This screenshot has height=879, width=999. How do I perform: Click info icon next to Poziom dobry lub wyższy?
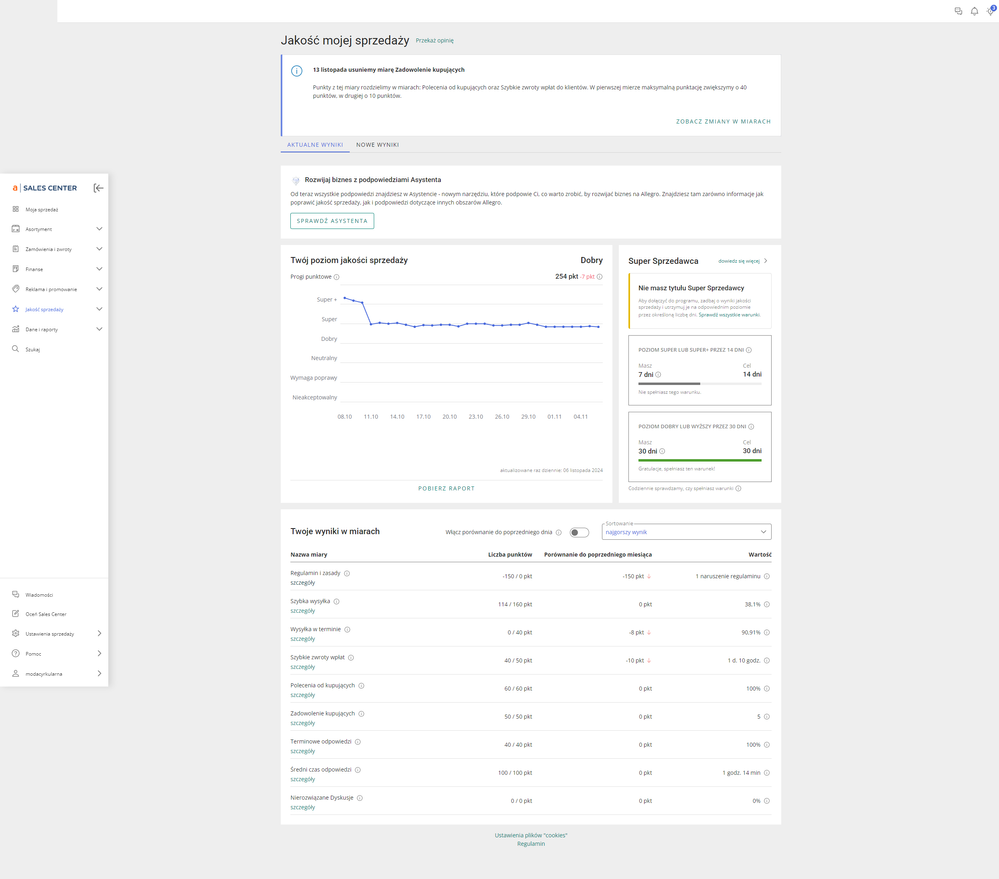[x=751, y=427]
